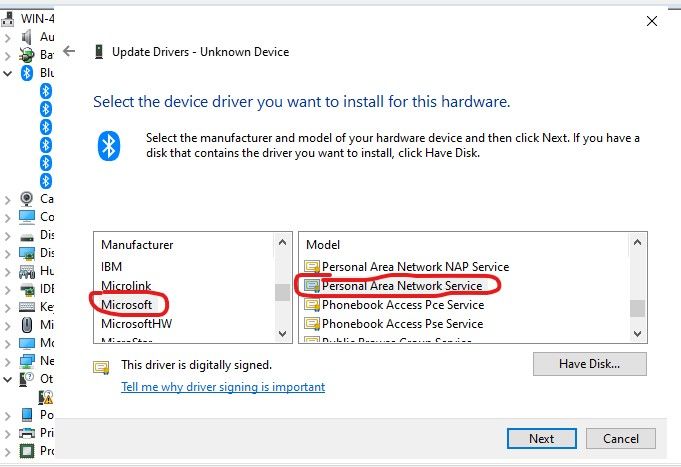Image resolution: width=681 pixels, height=467 pixels.
Task: Click the Phonebook Access Pce Service icon
Action: tap(312, 305)
